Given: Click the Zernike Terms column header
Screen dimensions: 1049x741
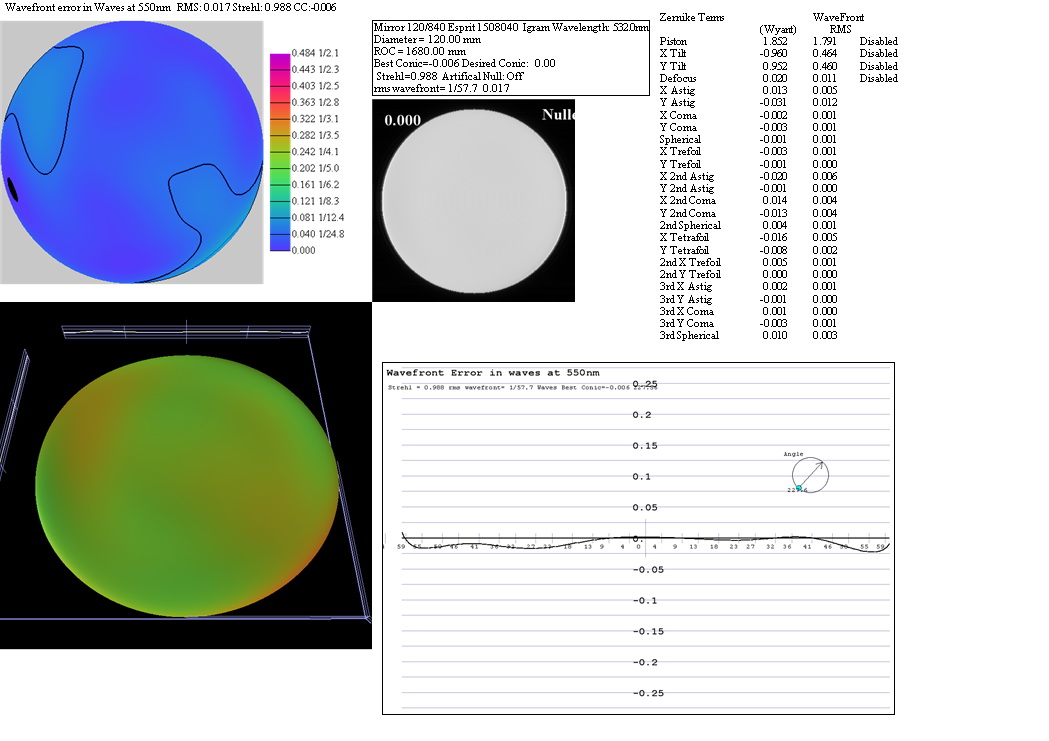Looking at the screenshot, I should [x=692, y=18].
